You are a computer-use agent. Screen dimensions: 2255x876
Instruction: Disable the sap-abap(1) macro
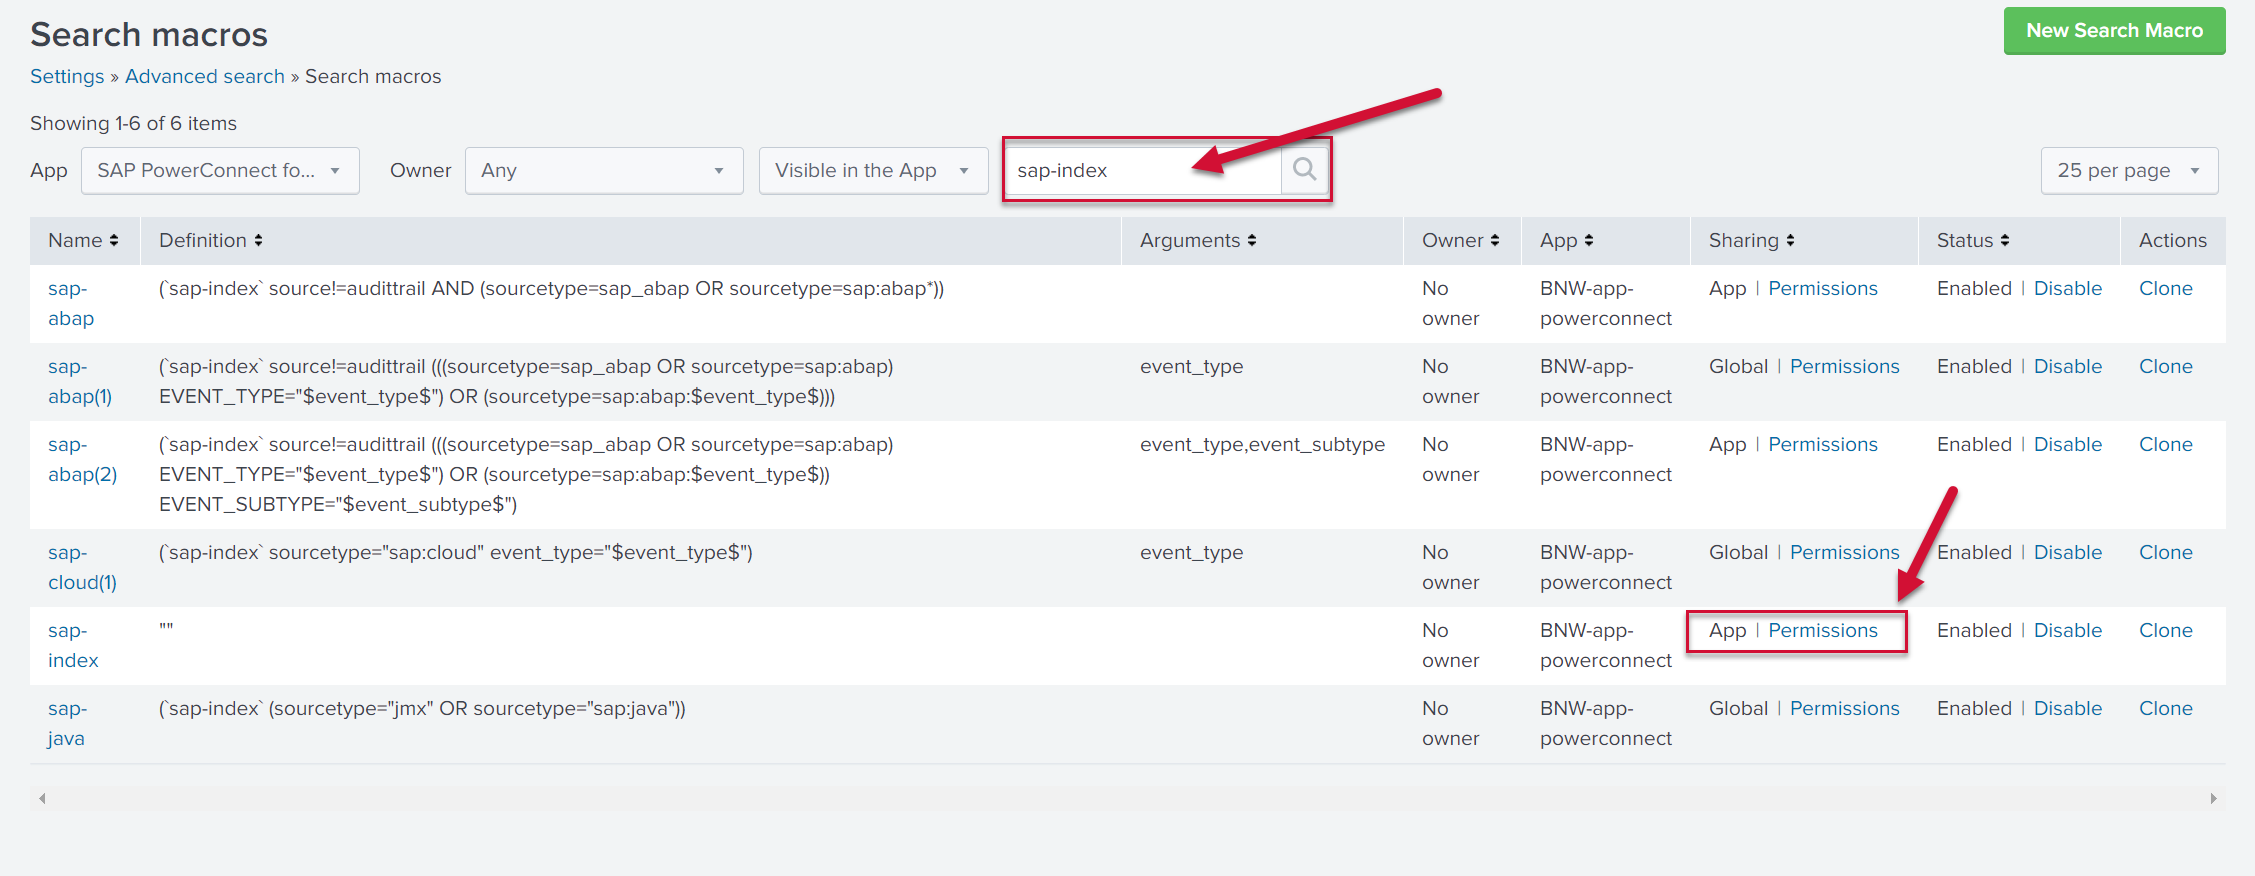click(2067, 367)
